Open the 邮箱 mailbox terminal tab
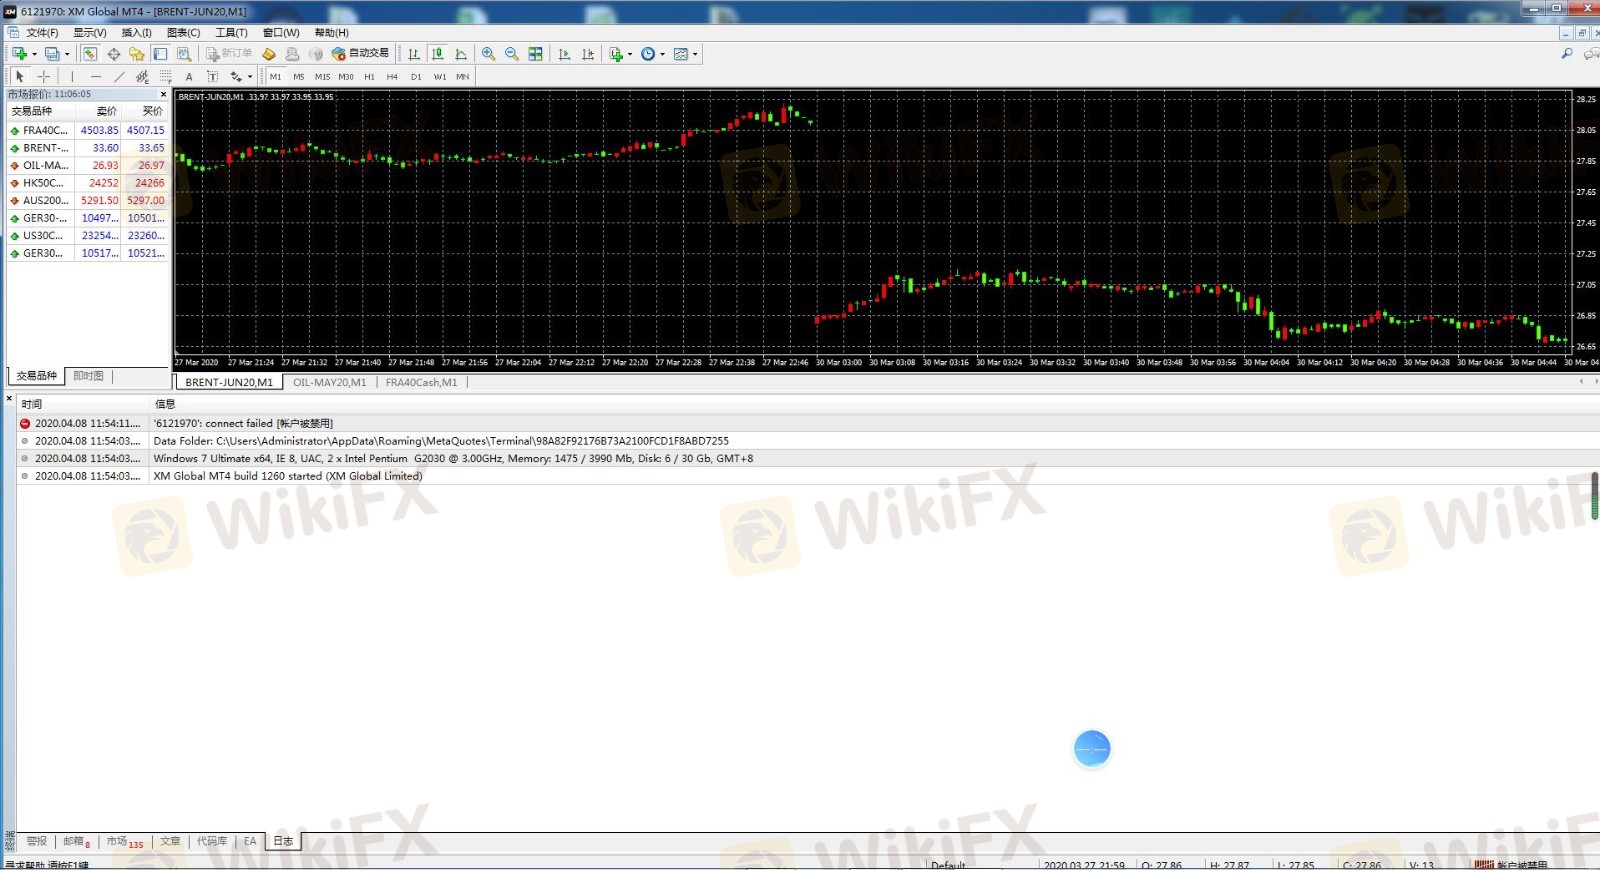Screen dimensions: 1600x870 coord(76,842)
